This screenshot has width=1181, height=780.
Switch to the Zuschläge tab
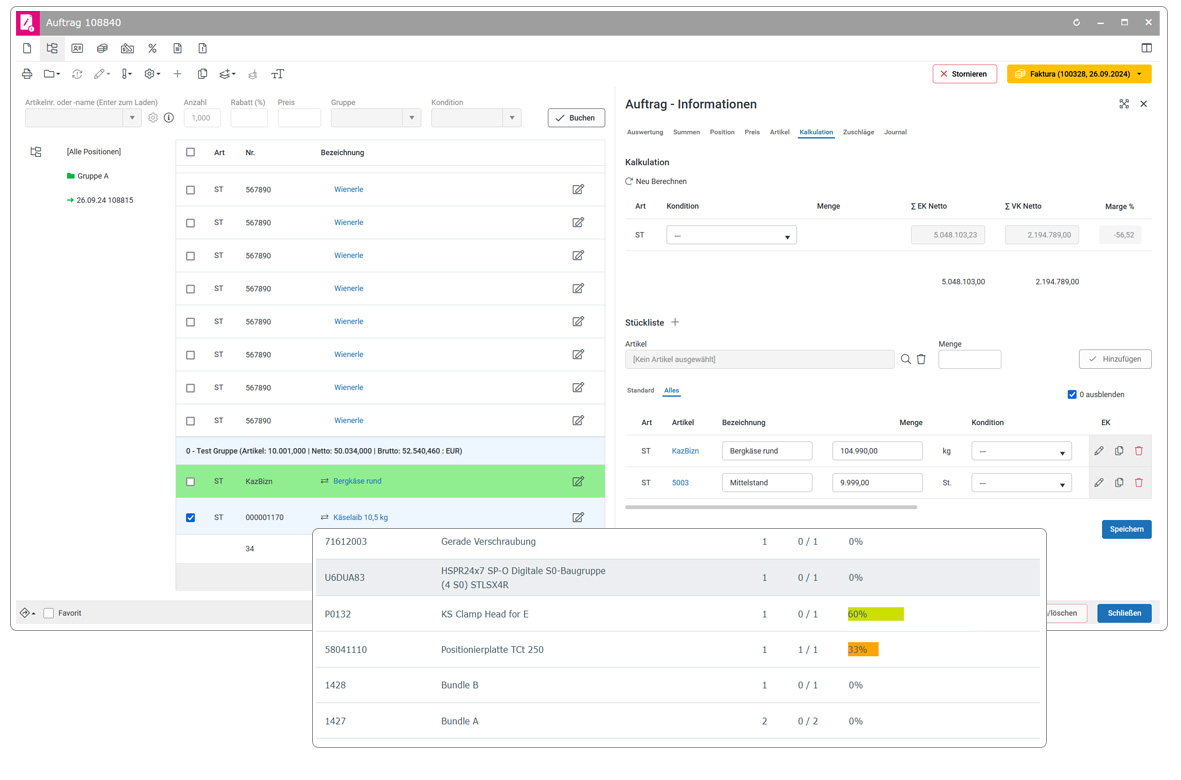coord(858,133)
